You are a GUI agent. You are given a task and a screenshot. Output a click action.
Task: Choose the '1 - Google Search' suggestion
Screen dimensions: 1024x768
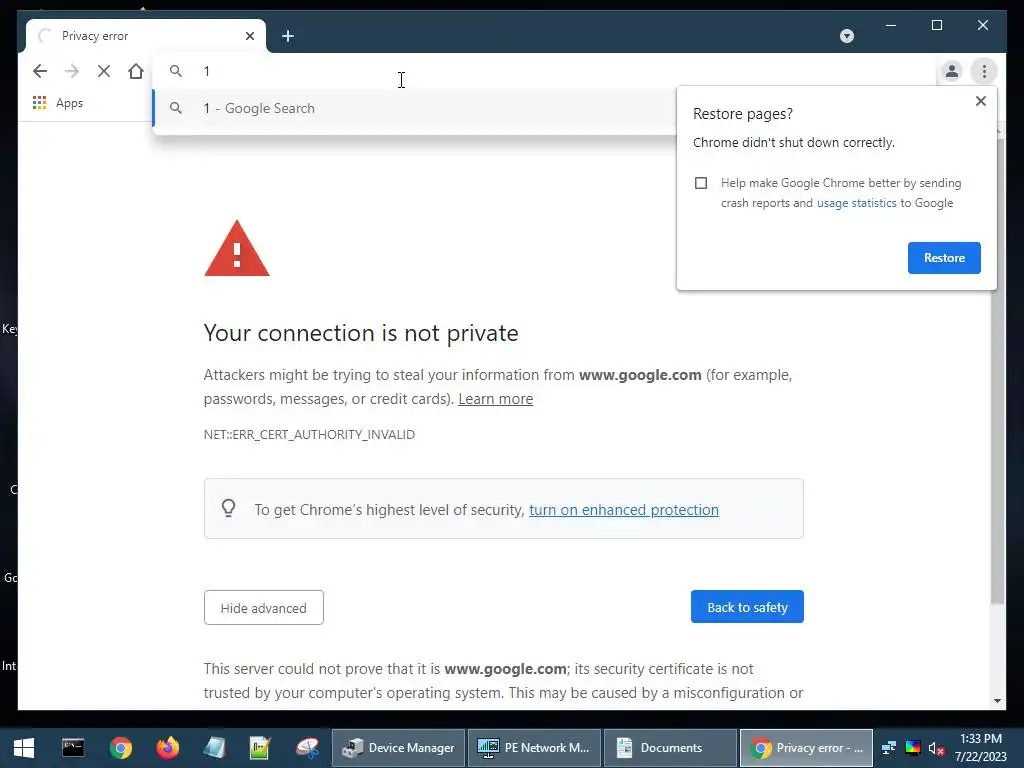[x=413, y=108]
